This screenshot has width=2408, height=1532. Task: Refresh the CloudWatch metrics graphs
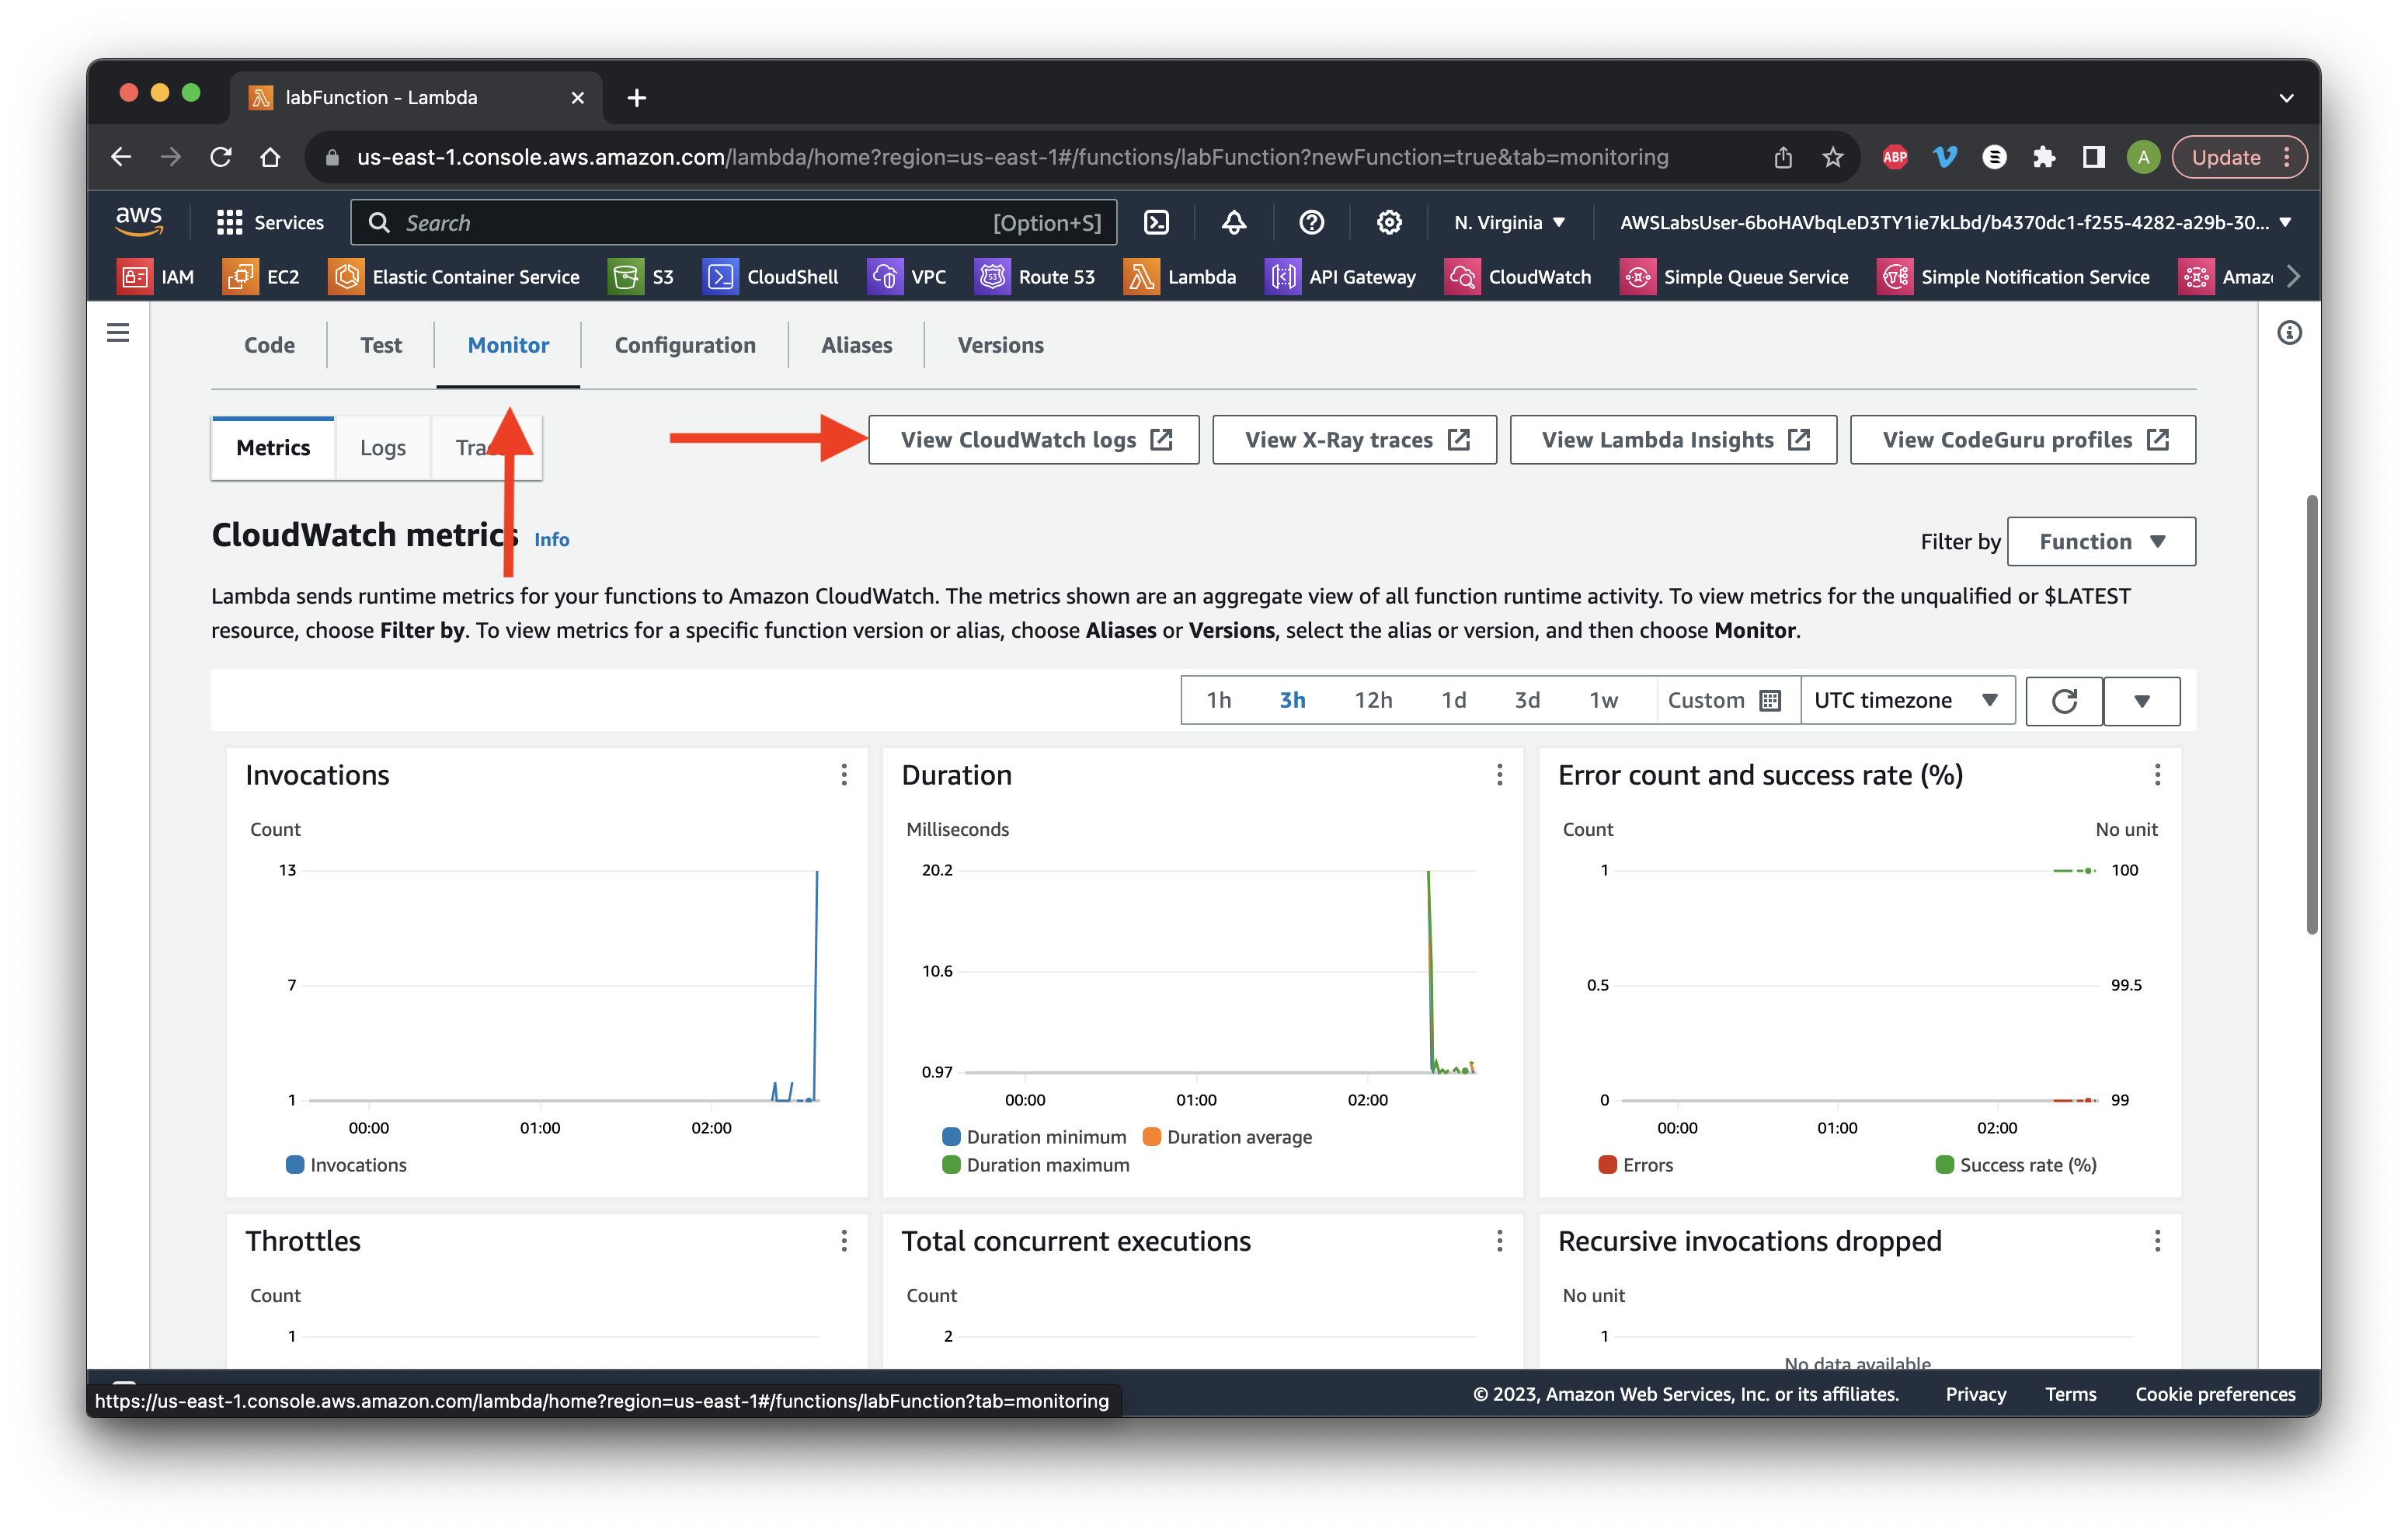click(2064, 700)
